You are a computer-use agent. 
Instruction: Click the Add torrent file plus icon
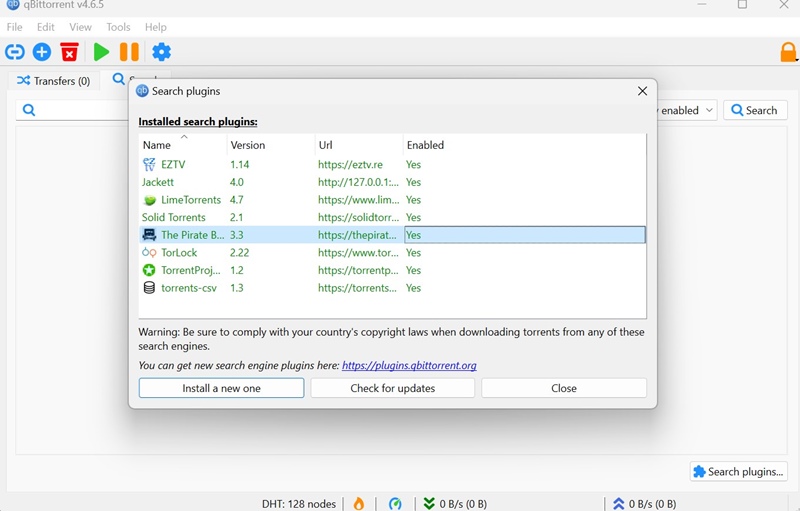(x=42, y=52)
